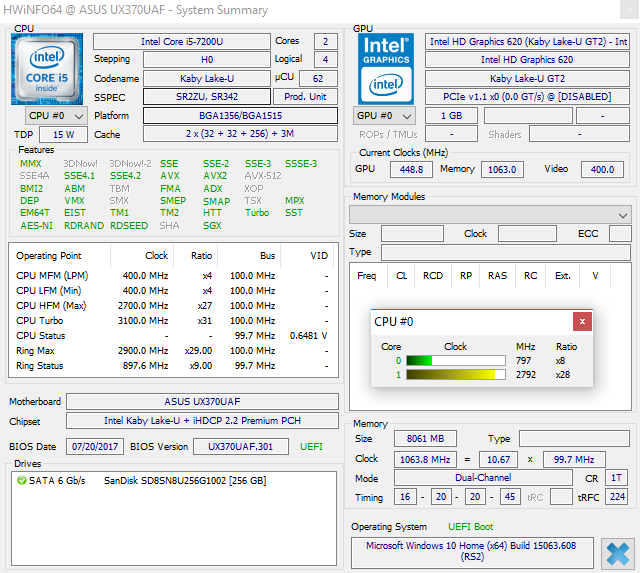Click the Cores count field
This screenshot has height=573, width=640.
(x=326, y=42)
